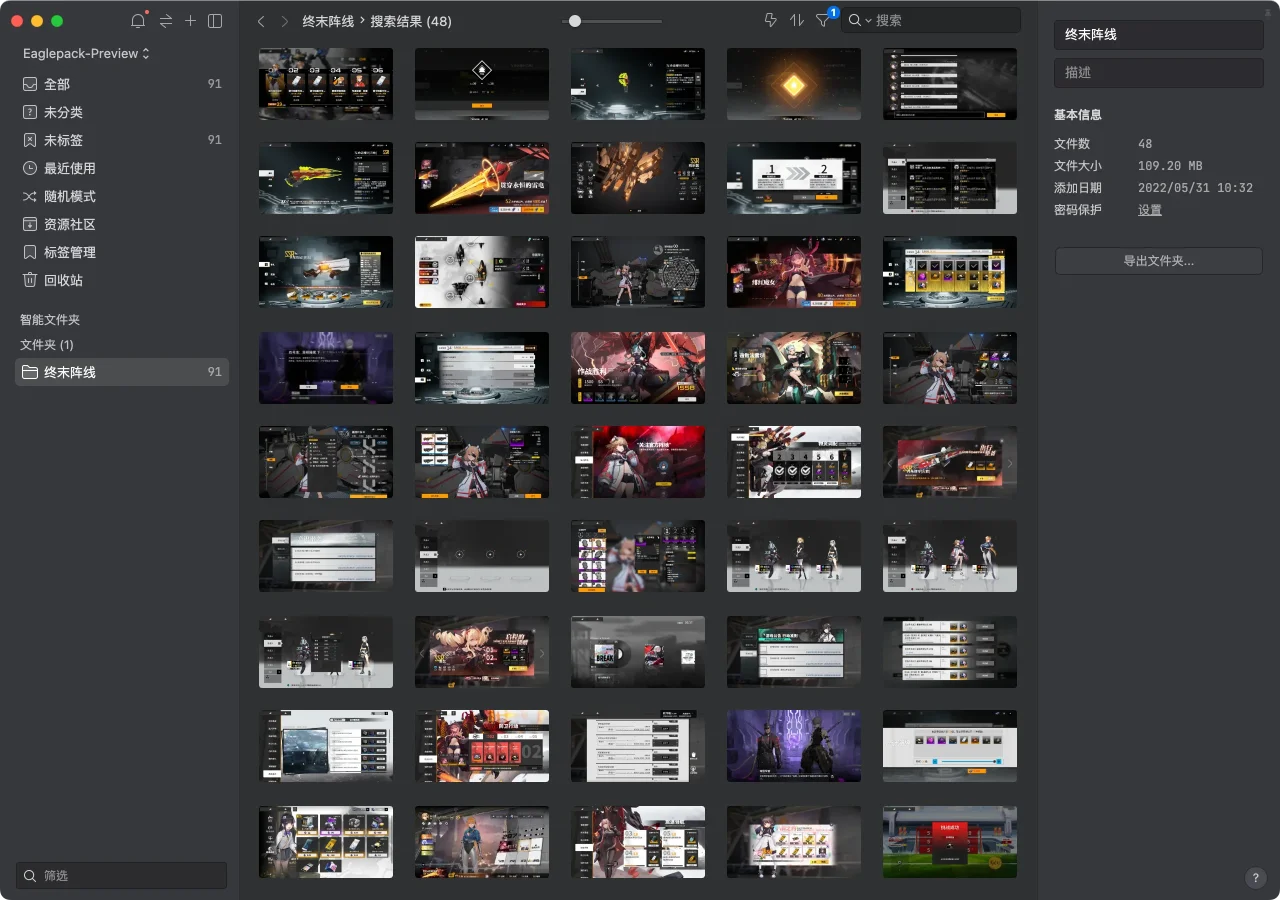Image resolution: width=1280 pixels, height=900 pixels.
Task: Click the lightning quick action icon
Action: point(770,20)
